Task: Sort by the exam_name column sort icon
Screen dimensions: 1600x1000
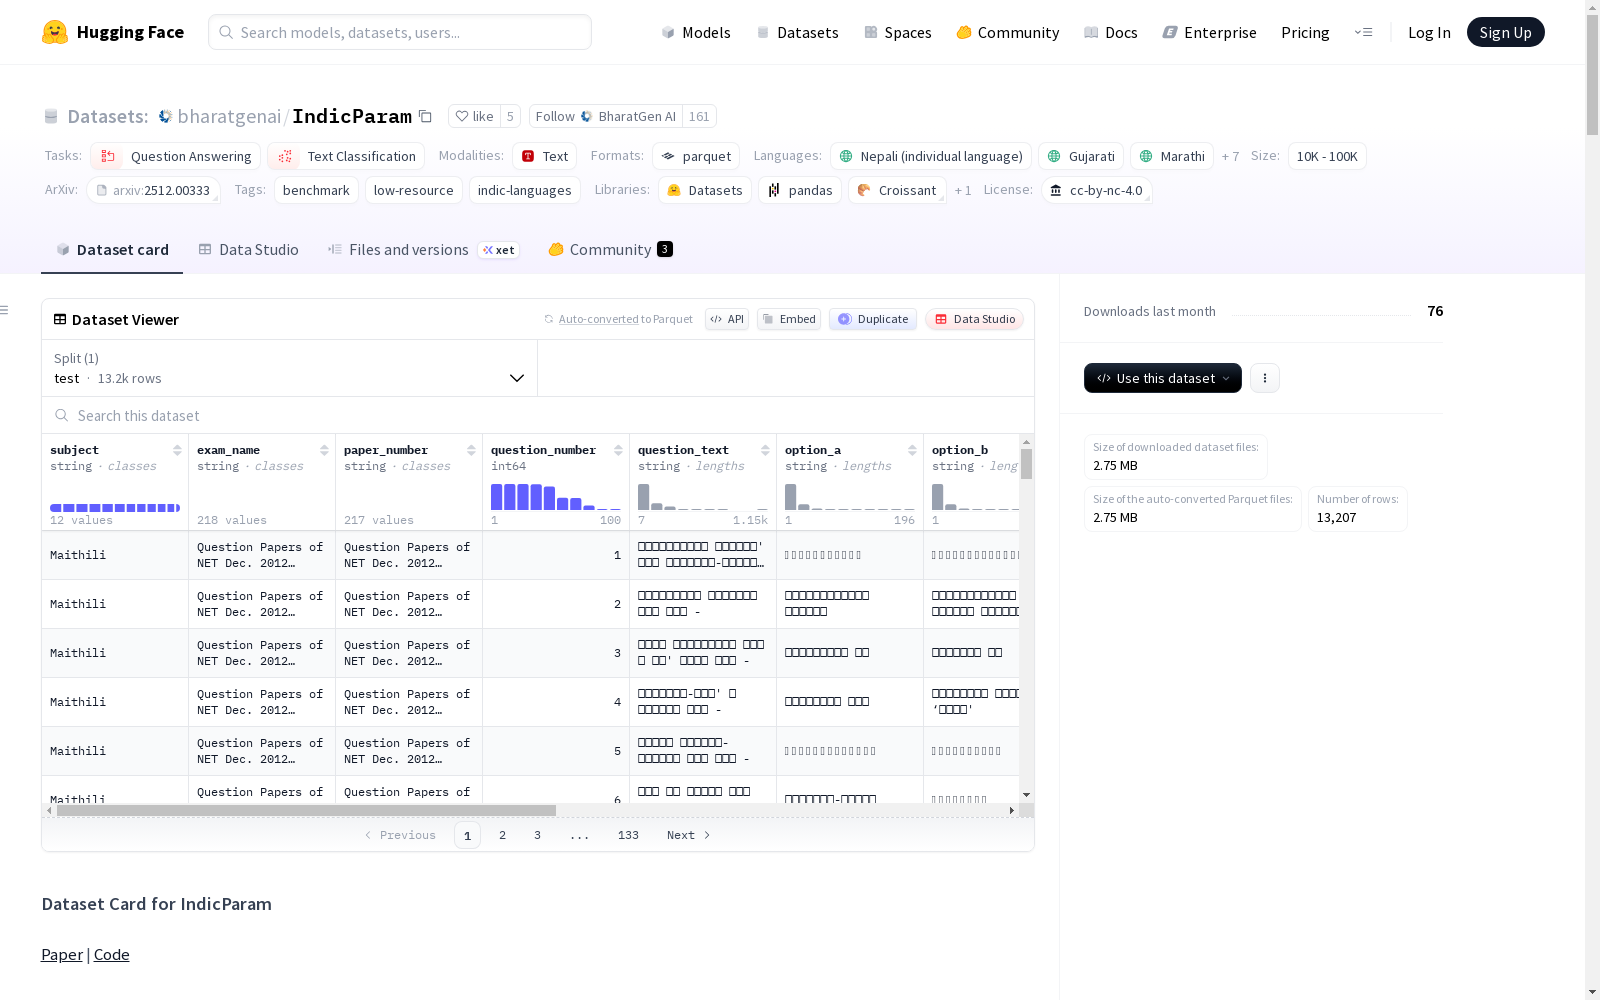Action: 324,450
